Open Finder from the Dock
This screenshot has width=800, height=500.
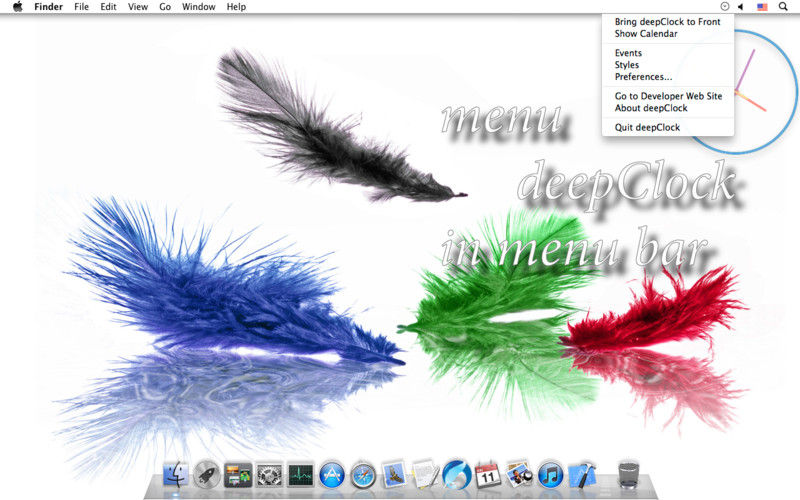(x=176, y=474)
